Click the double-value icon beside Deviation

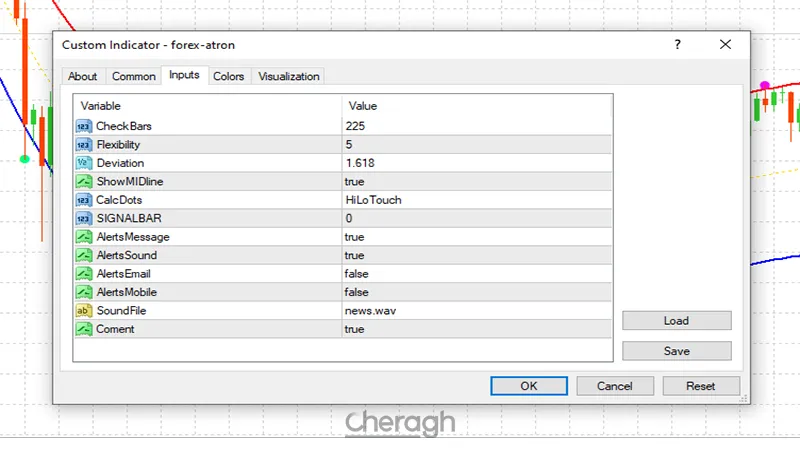pyautogui.click(x=84, y=163)
